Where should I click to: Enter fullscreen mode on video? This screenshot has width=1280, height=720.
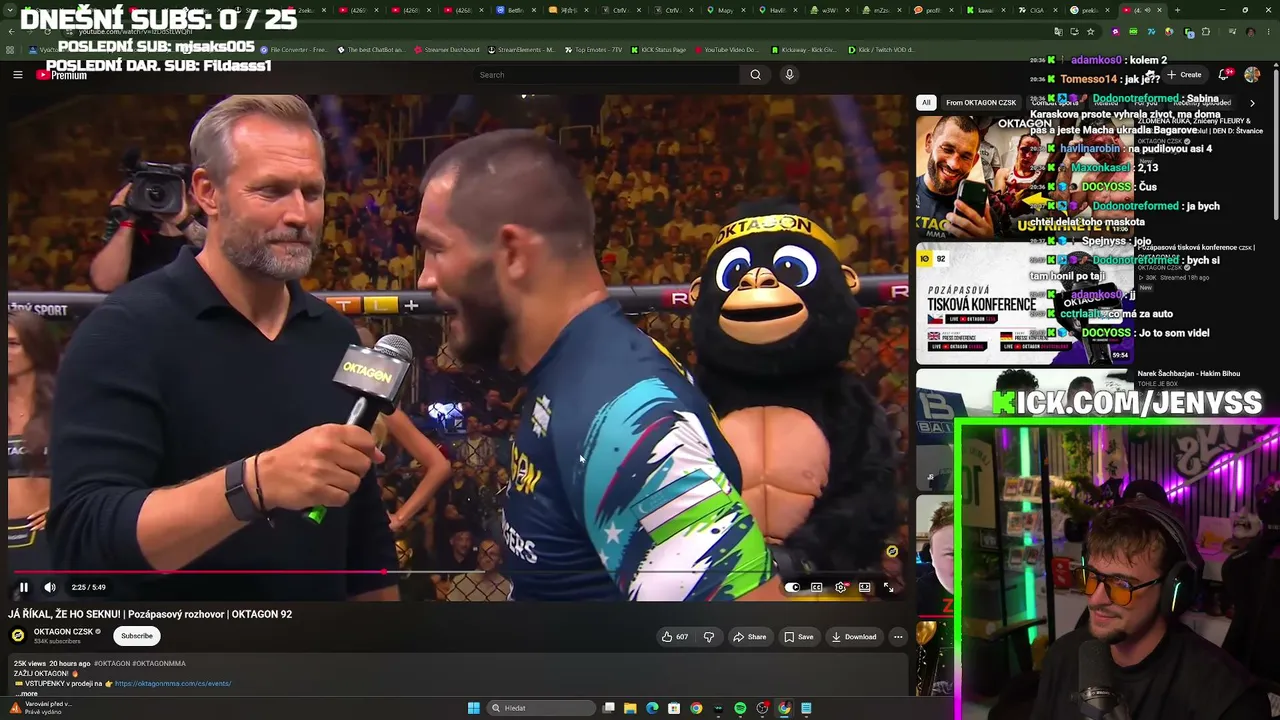888,587
